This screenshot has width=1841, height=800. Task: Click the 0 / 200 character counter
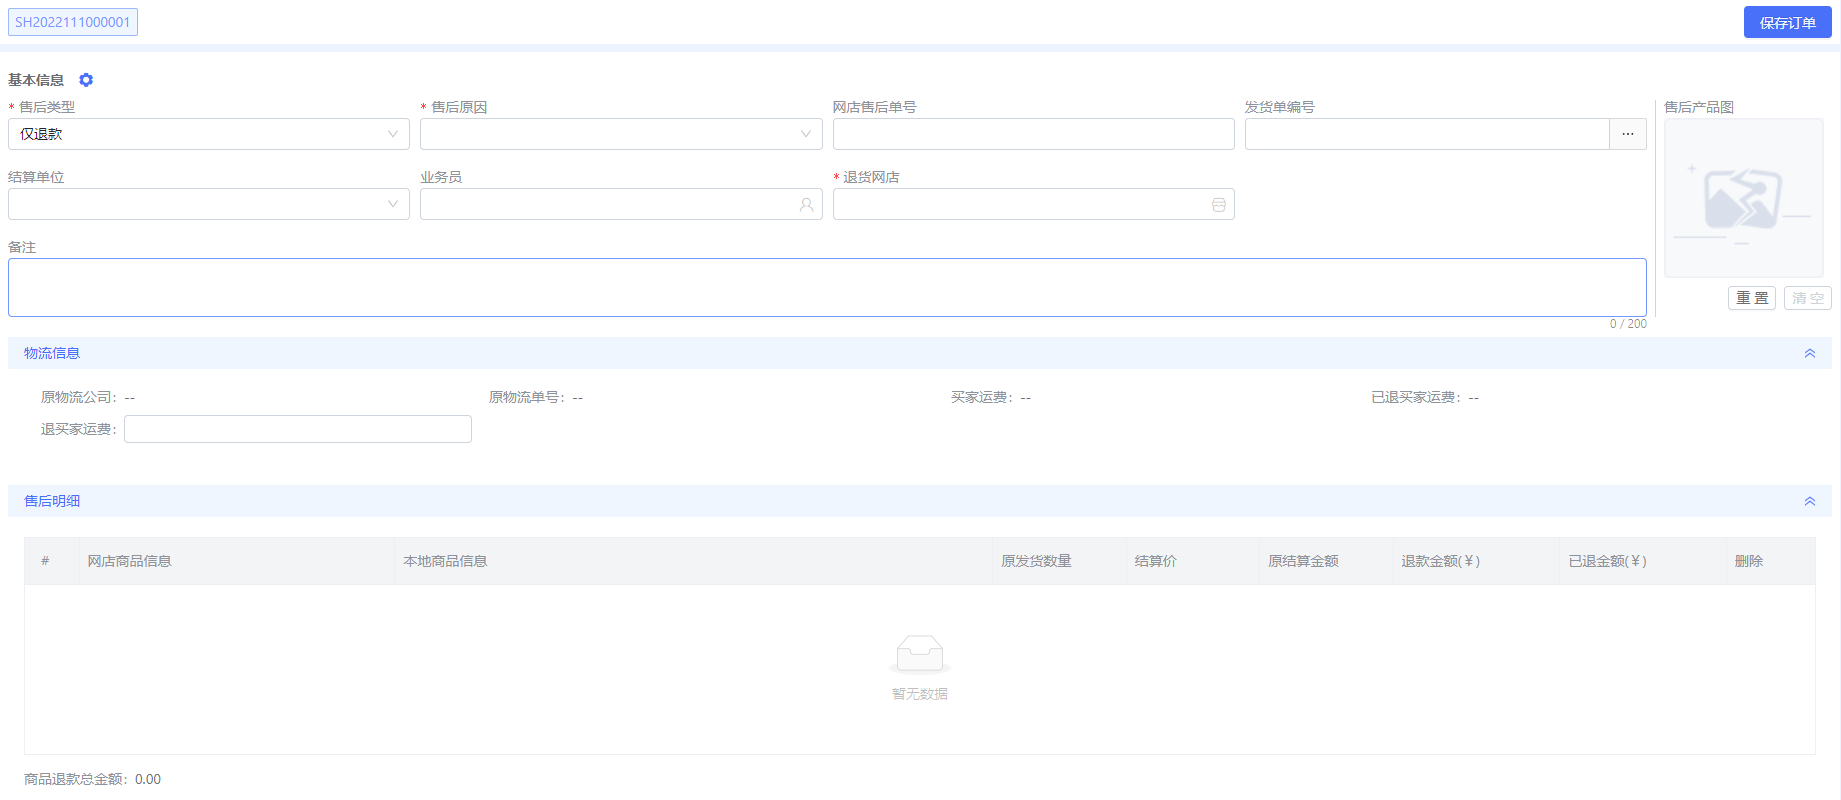[1628, 324]
